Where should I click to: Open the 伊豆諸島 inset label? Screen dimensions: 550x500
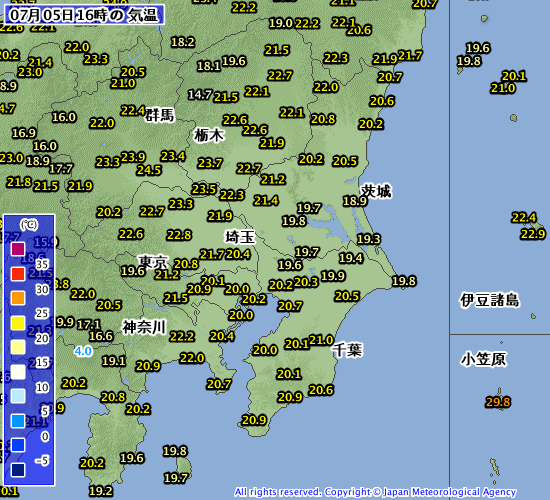pyautogui.click(x=490, y=300)
